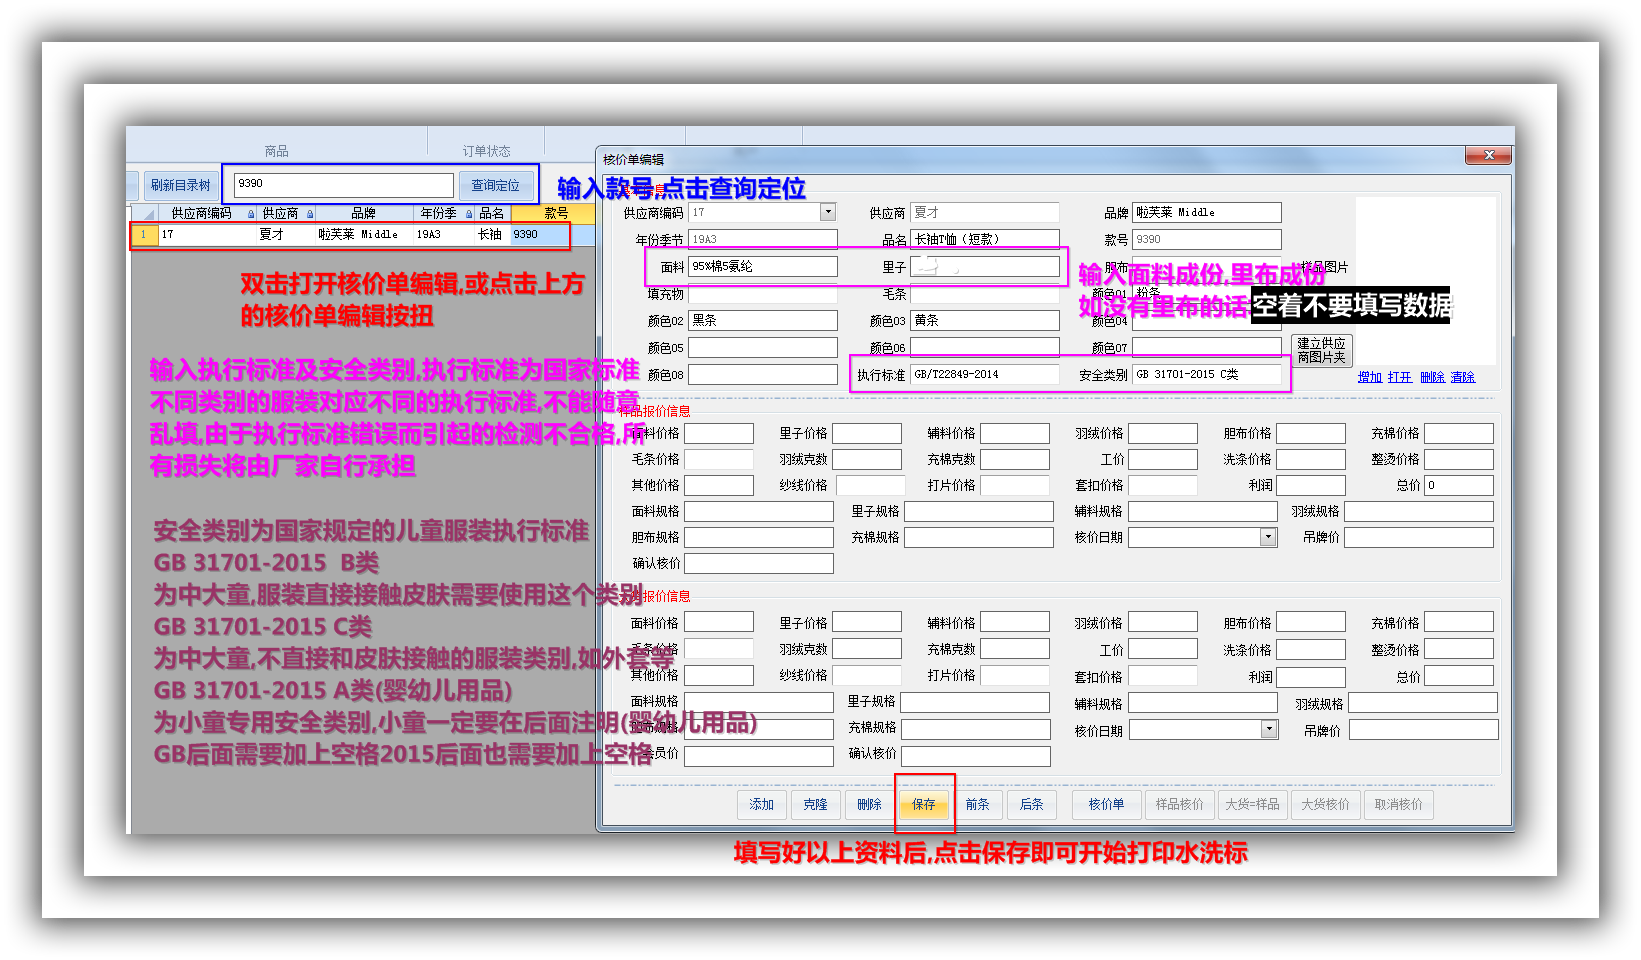Go to previous record with 前条
The image size is (1641, 960).
tap(978, 804)
